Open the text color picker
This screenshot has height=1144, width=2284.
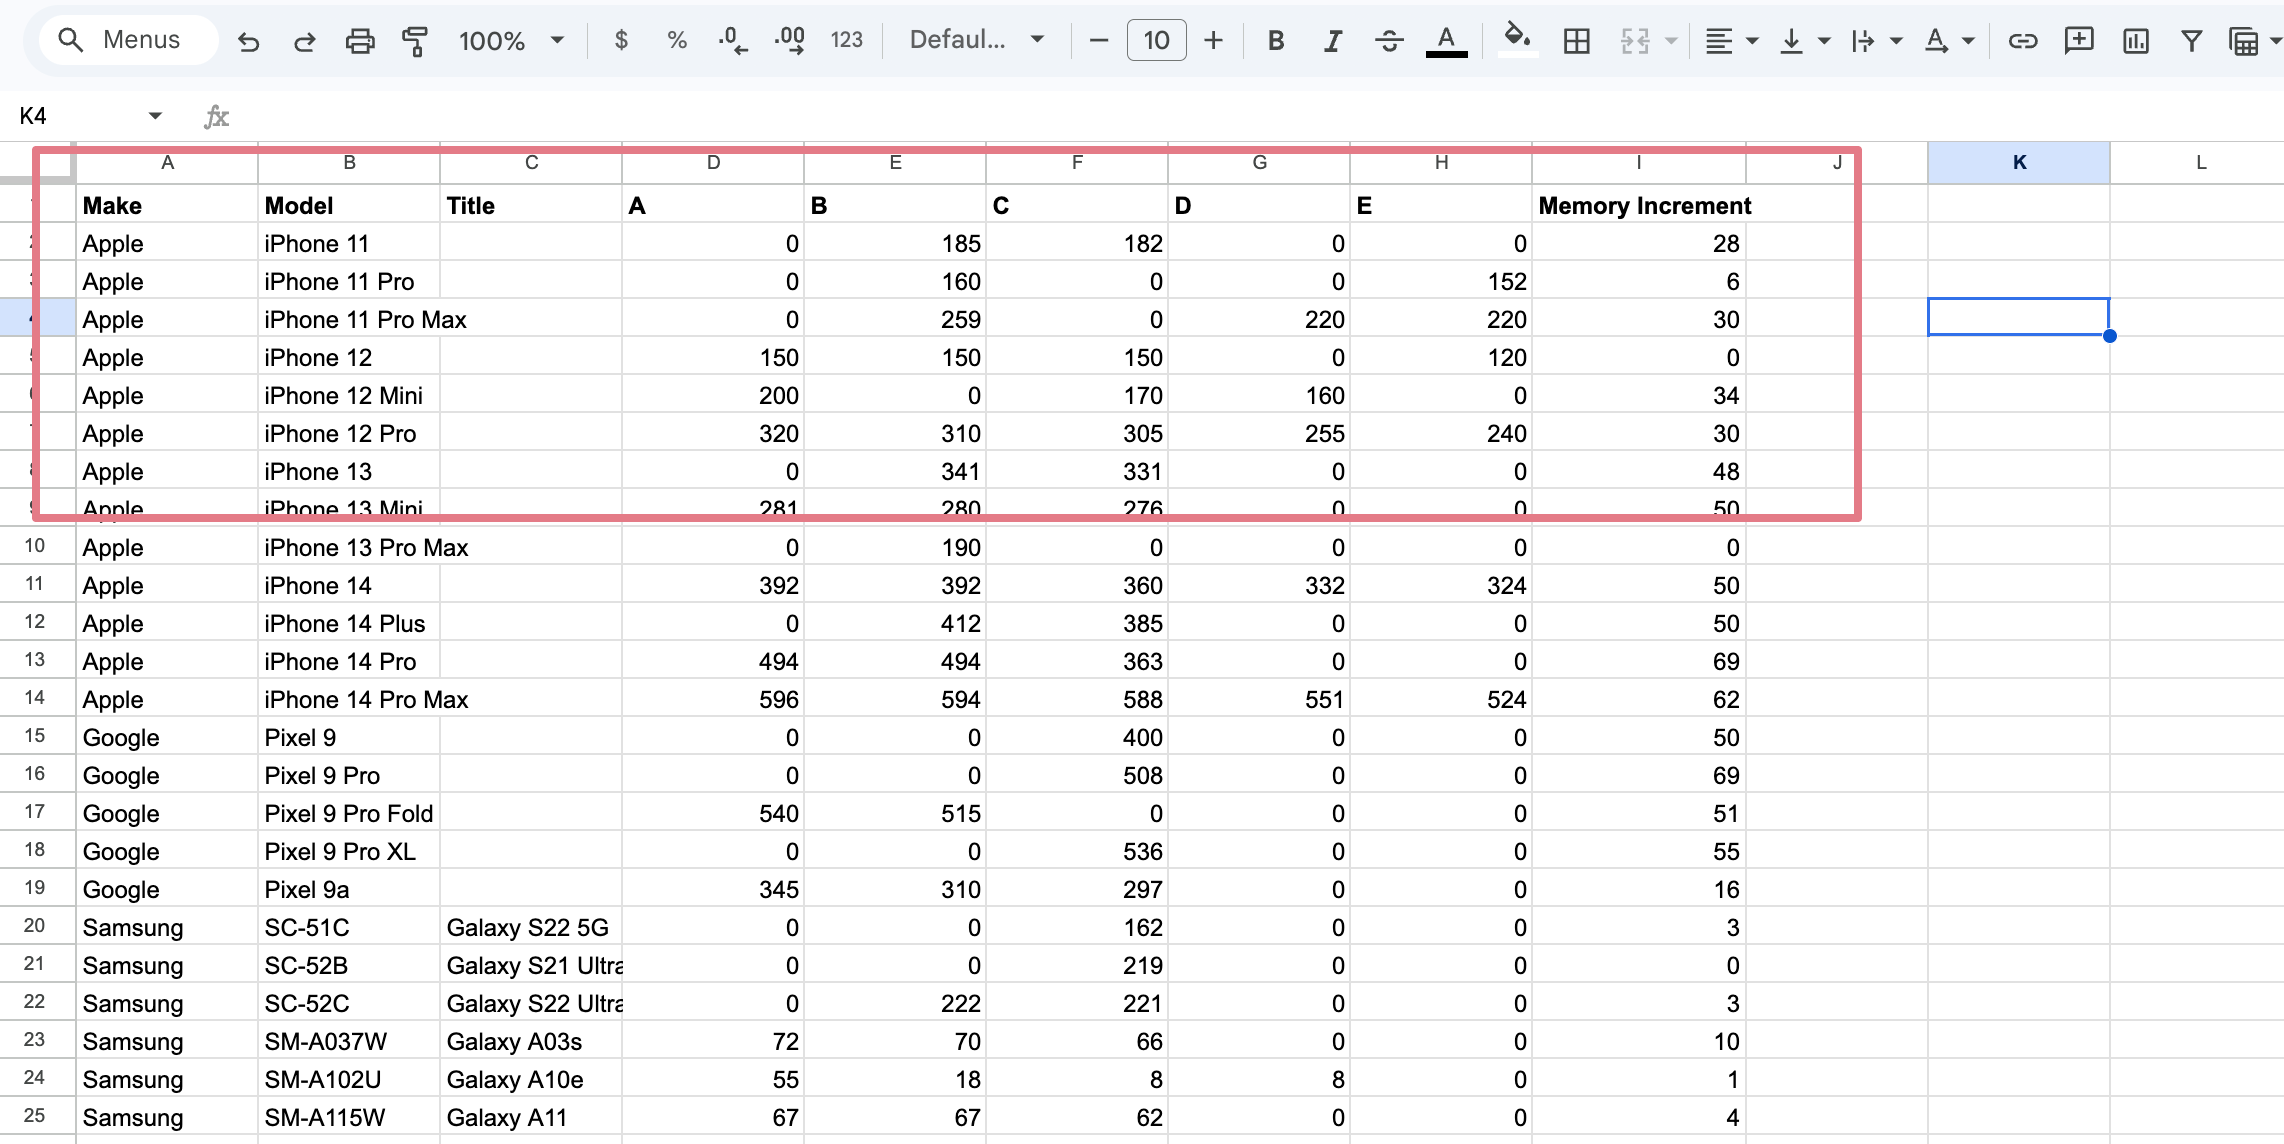tap(1446, 40)
